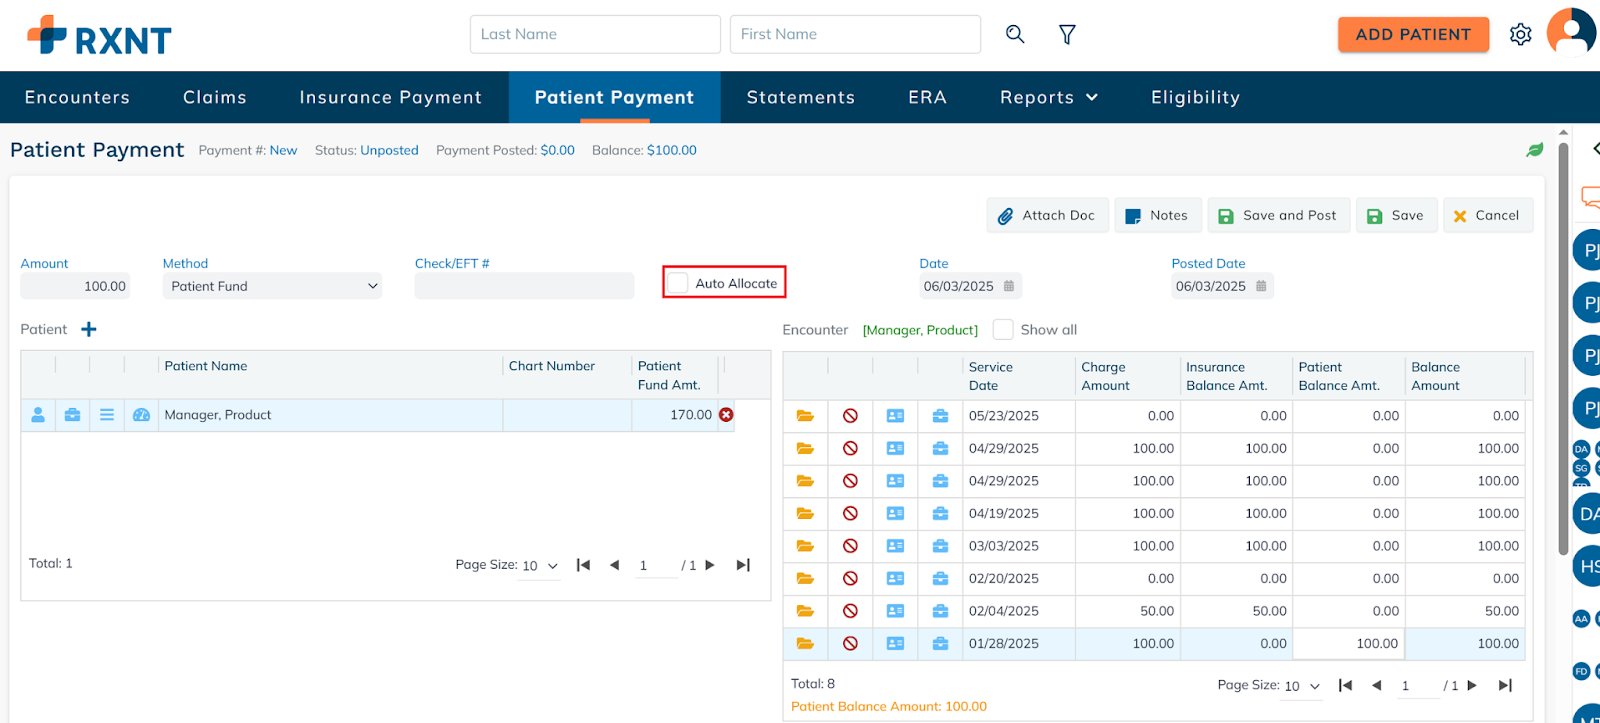Click the plus icon next to Patient
The width and height of the screenshot is (1600, 723).
[89, 330]
